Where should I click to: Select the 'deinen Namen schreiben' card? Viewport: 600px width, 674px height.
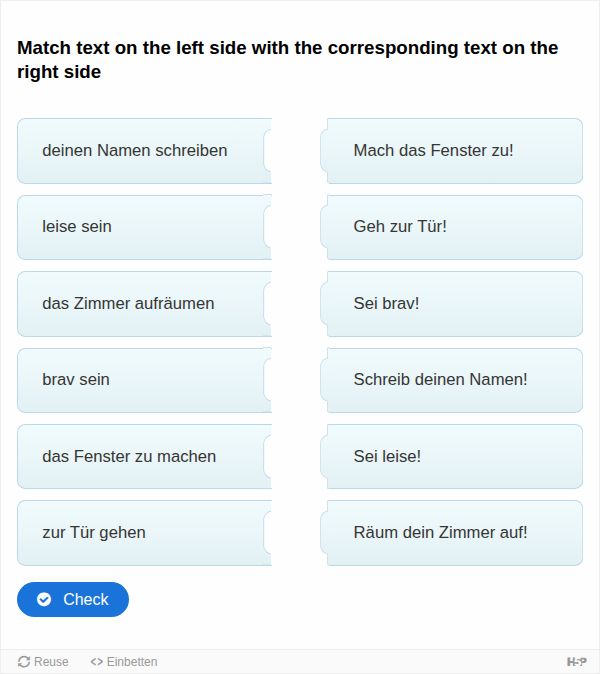(x=144, y=151)
